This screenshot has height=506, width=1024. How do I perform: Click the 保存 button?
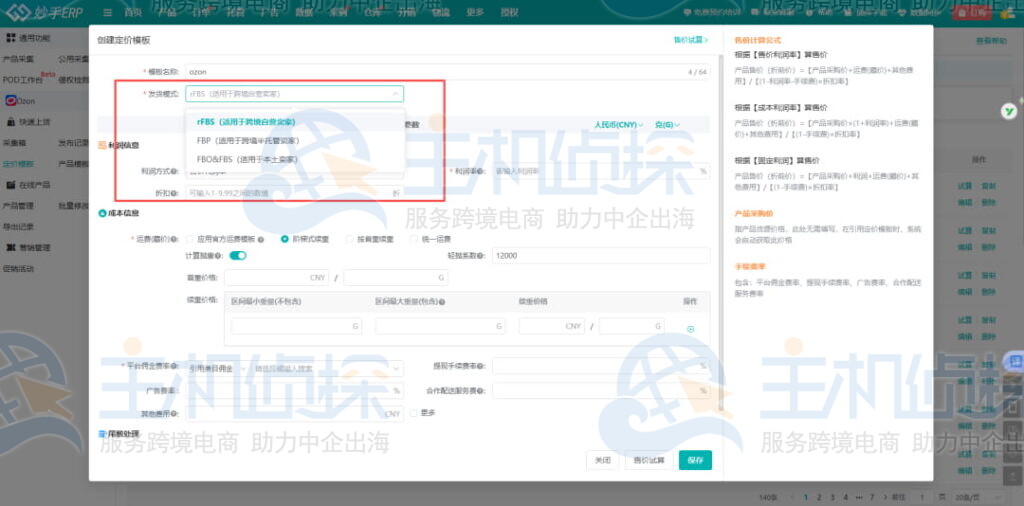tap(696, 460)
